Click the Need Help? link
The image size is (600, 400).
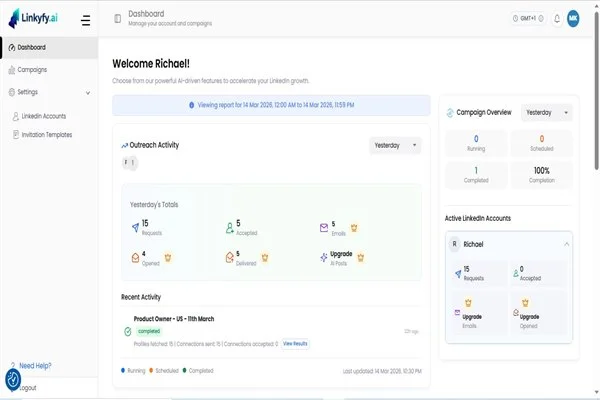[x=35, y=366]
